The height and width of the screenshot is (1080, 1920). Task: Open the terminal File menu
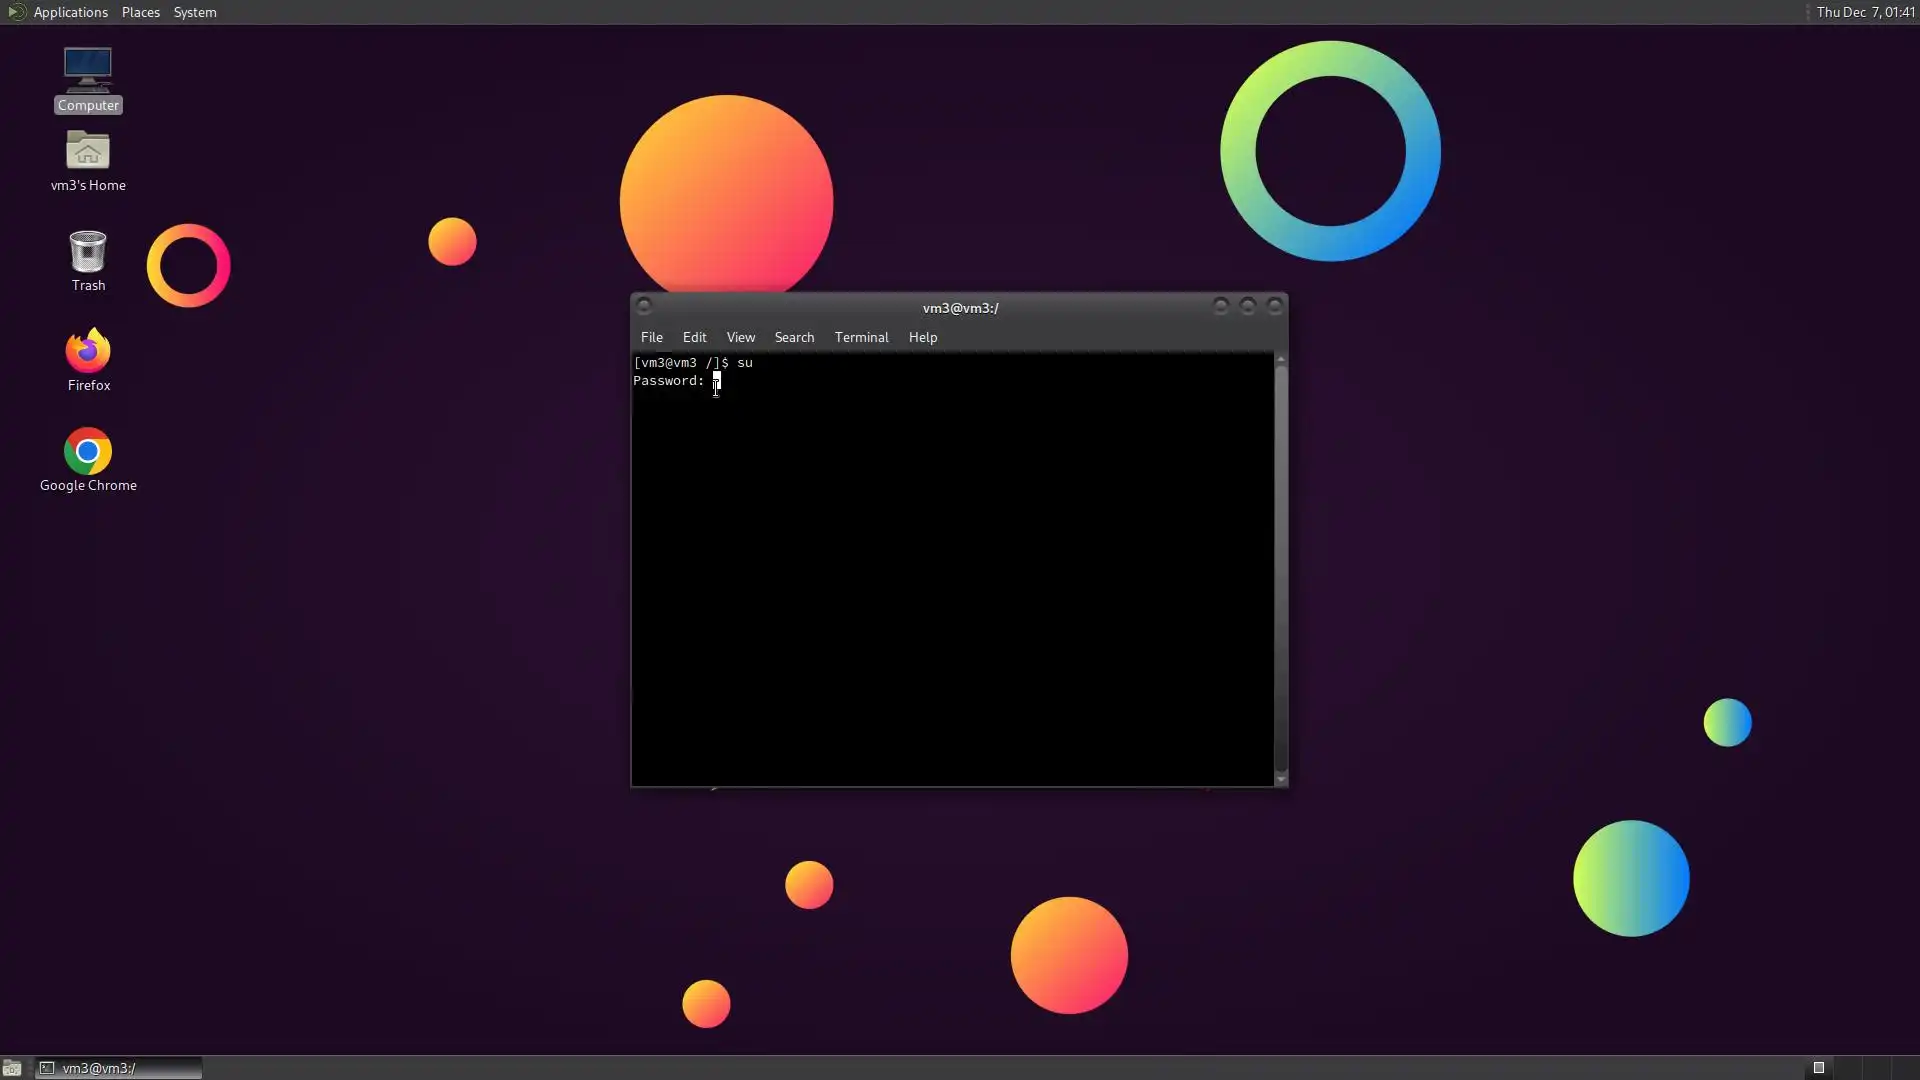click(x=651, y=337)
